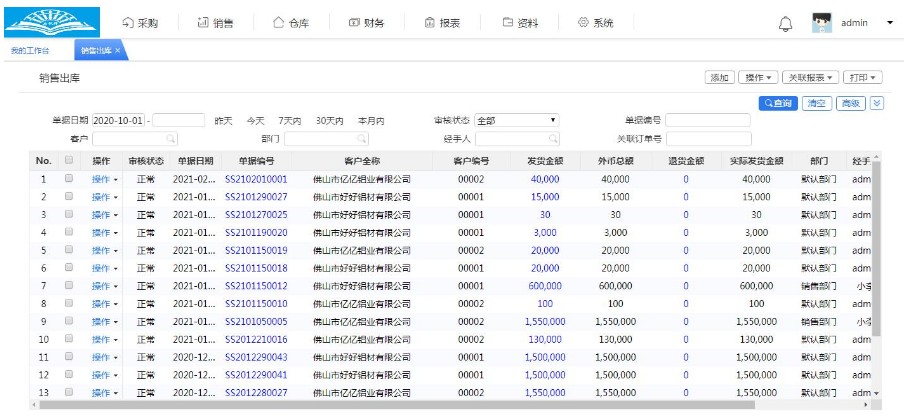Click the admin user avatar
The width and height of the screenshot is (905, 418).
point(822,23)
